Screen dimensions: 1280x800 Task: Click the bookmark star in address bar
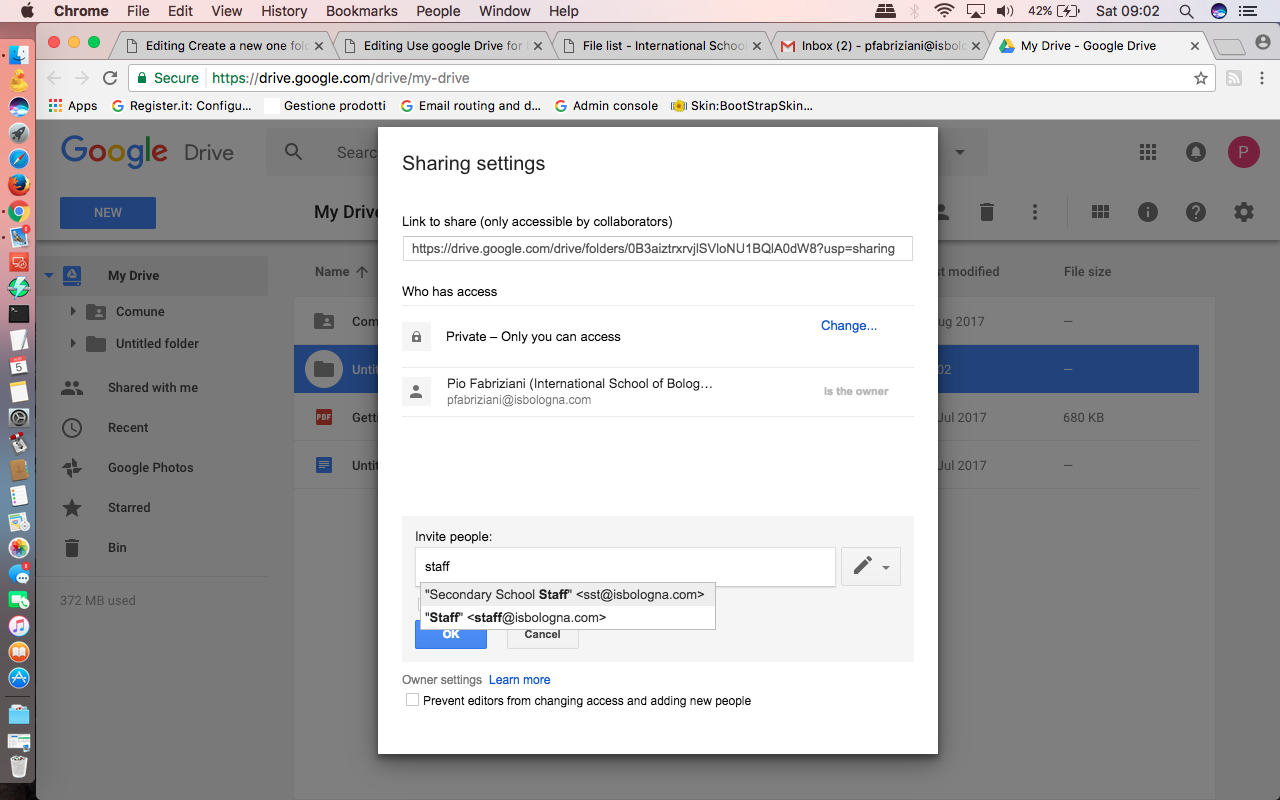point(1201,78)
